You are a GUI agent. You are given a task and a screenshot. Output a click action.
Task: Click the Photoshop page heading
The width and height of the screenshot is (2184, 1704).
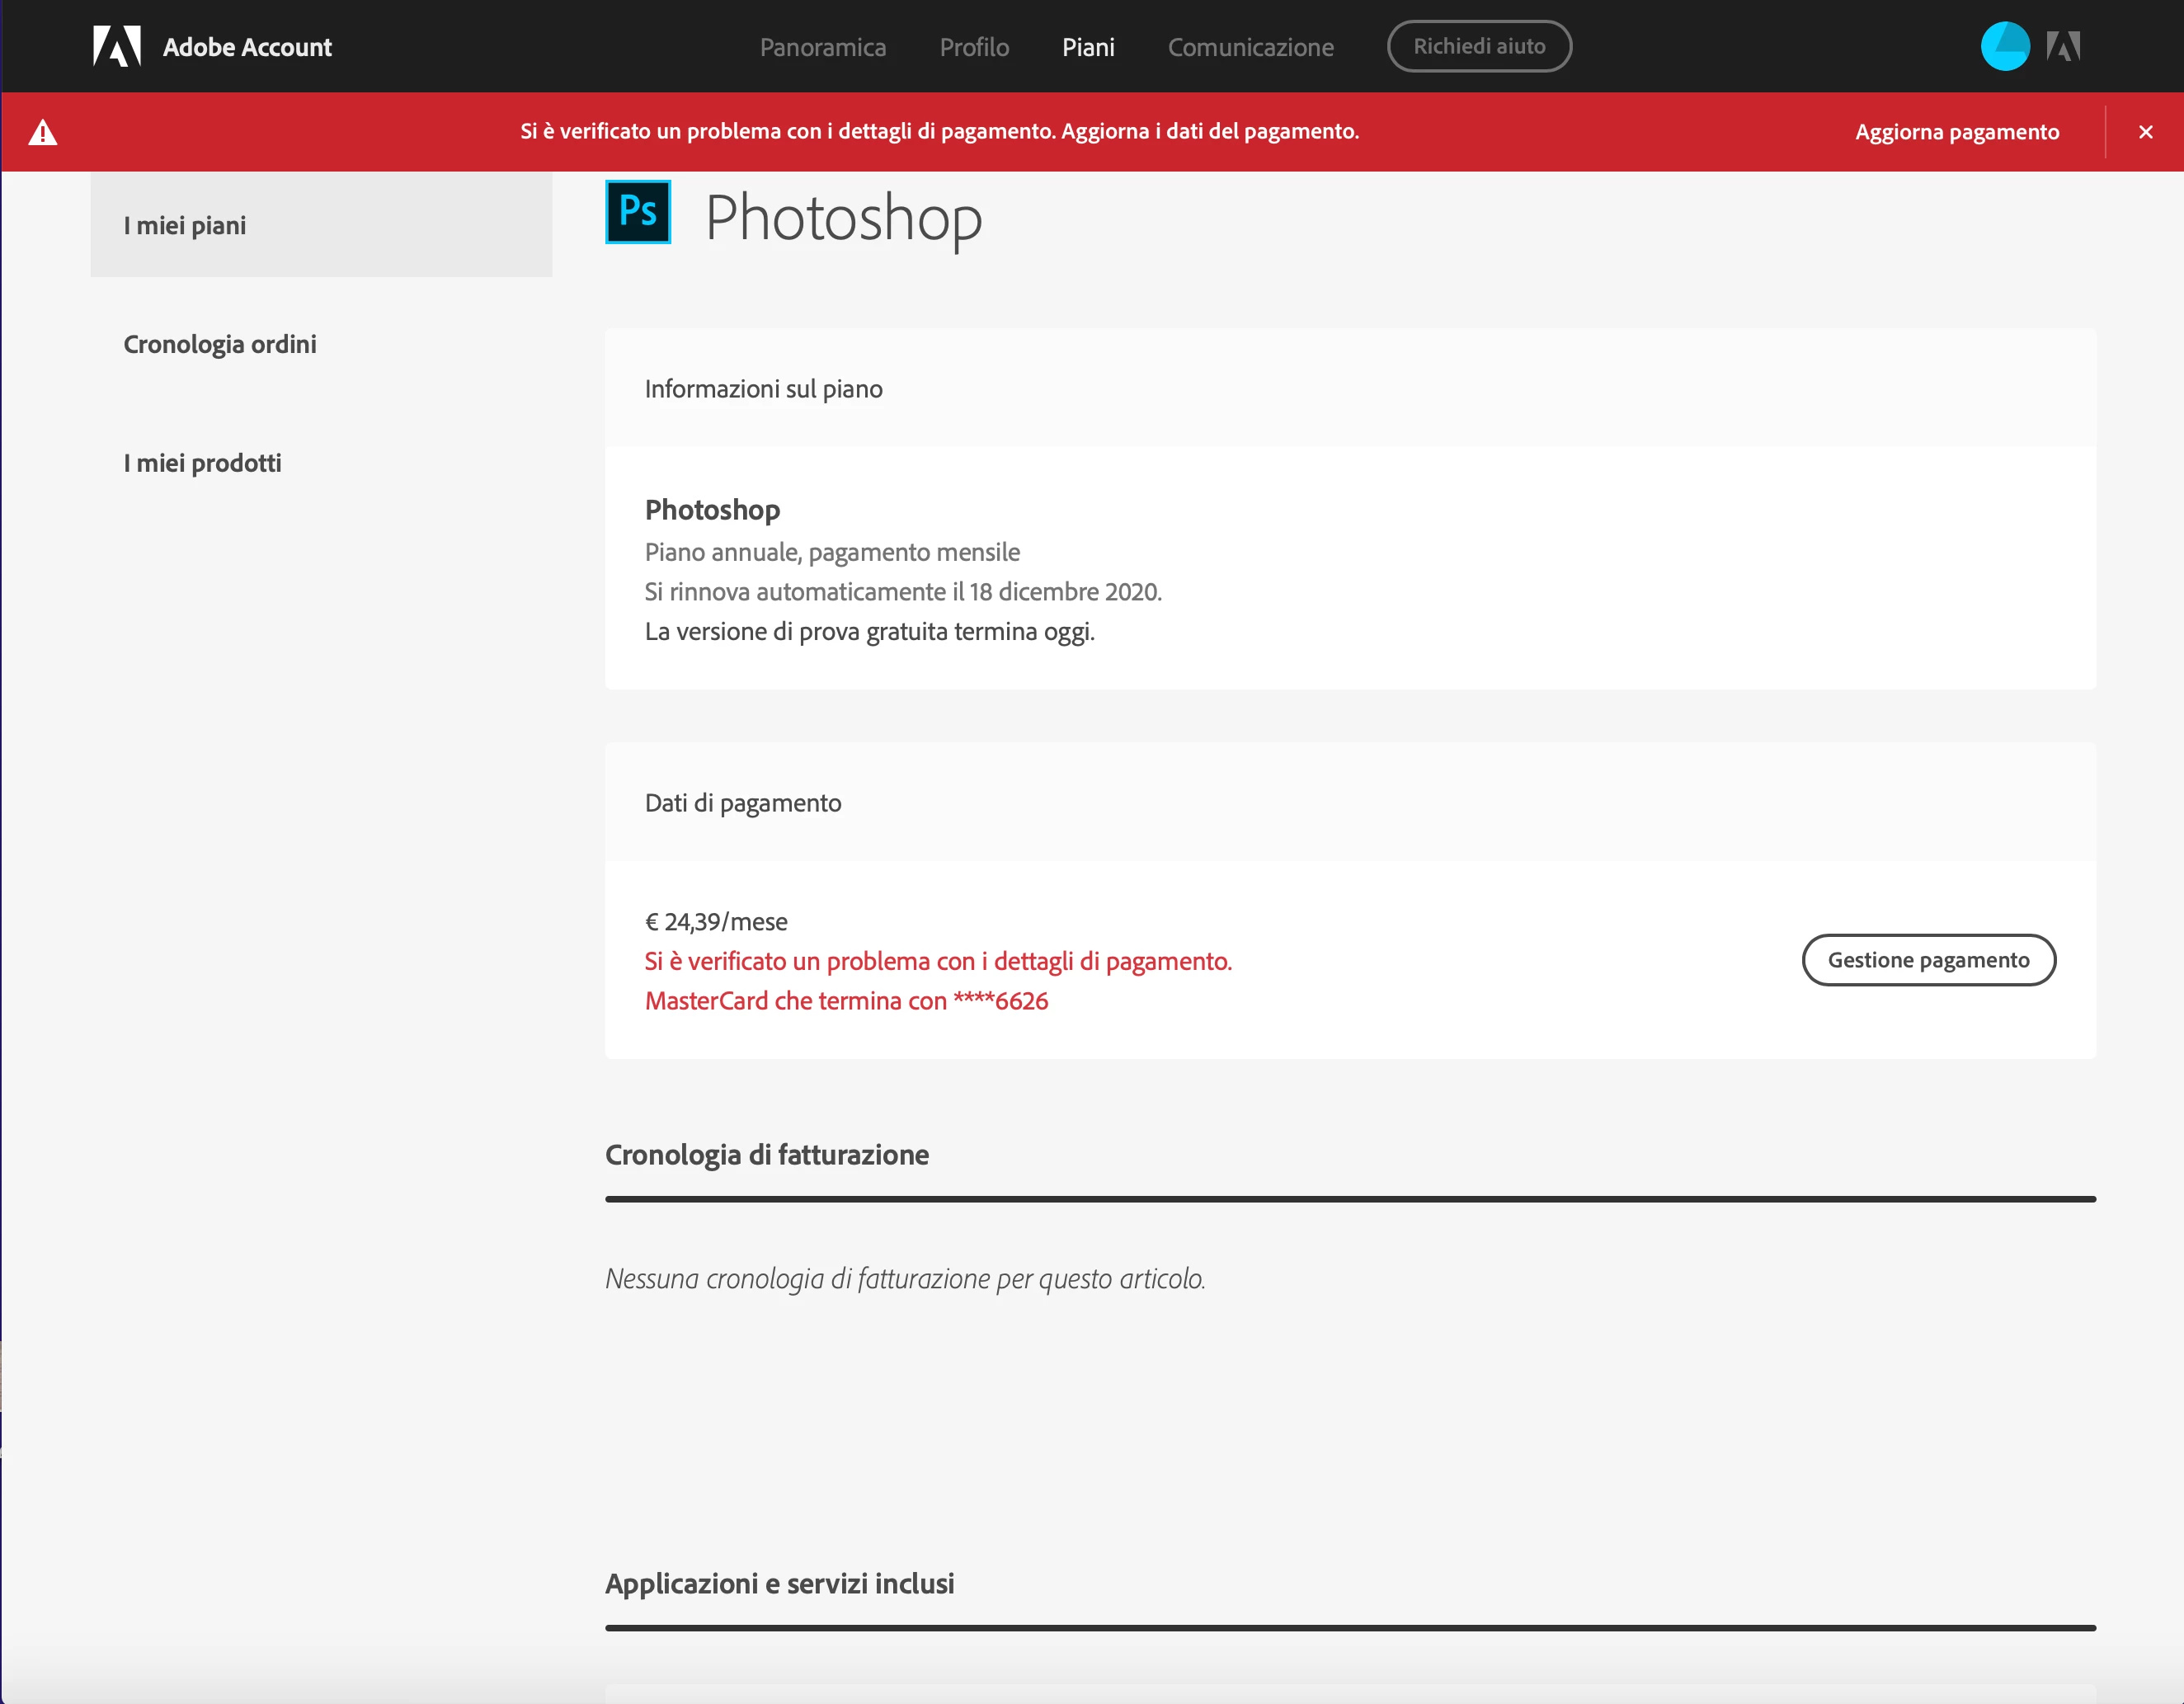pyautogui.click(x=843, y=217)
